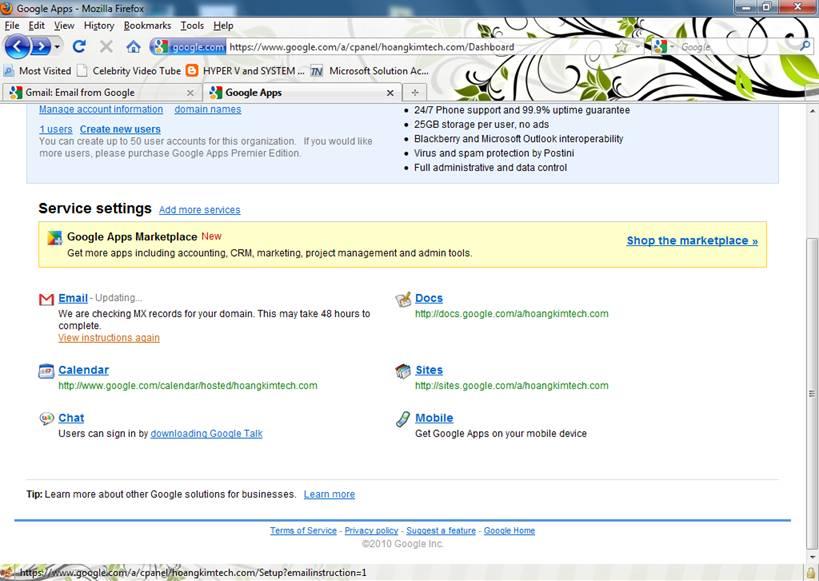819x581 pixels.
Task: Click the Gmail envelope icon beside Email
Action: (46, 299)
